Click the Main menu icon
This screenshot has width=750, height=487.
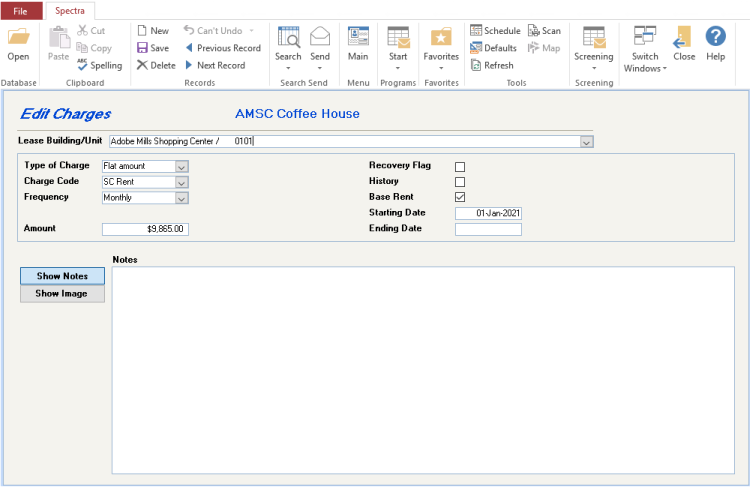coord(358,44)
